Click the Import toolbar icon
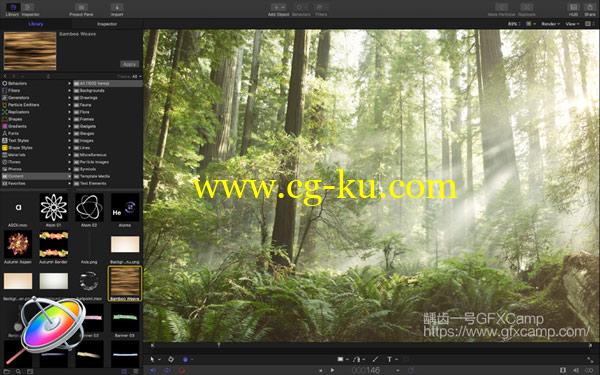This screenshot has width=600, height=375. click(117, 7)
